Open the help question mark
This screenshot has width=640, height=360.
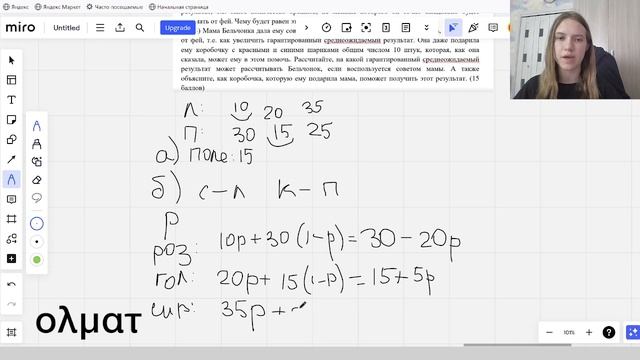pos(609,333)
